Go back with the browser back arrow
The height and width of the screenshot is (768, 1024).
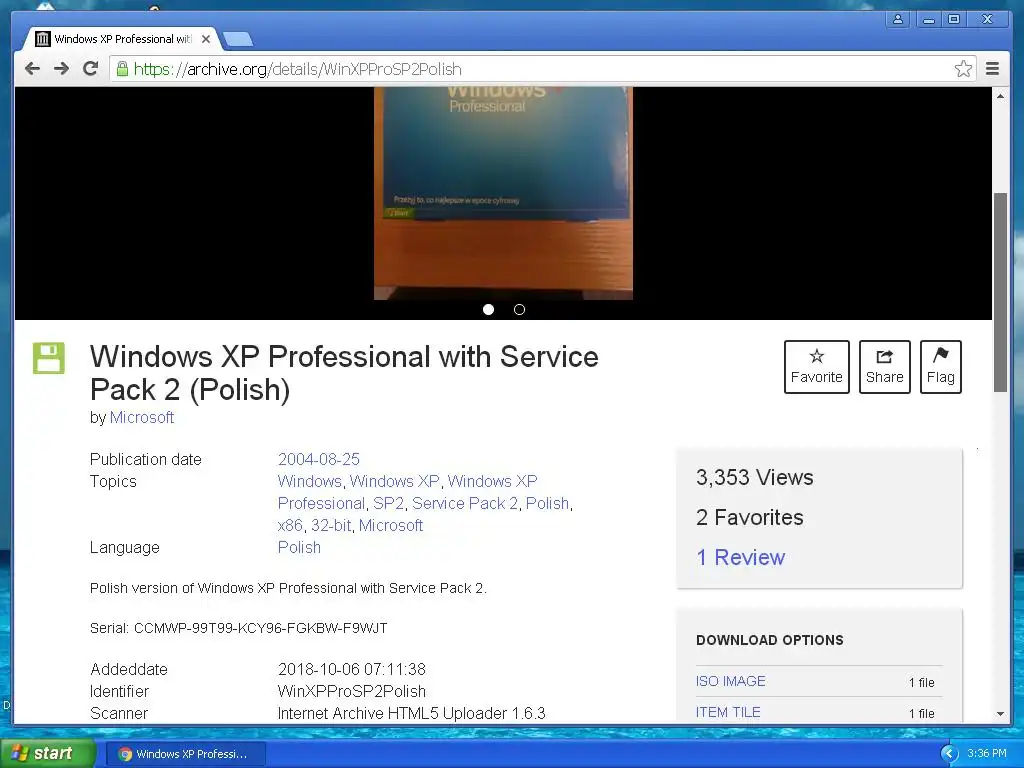click(32, 69)
